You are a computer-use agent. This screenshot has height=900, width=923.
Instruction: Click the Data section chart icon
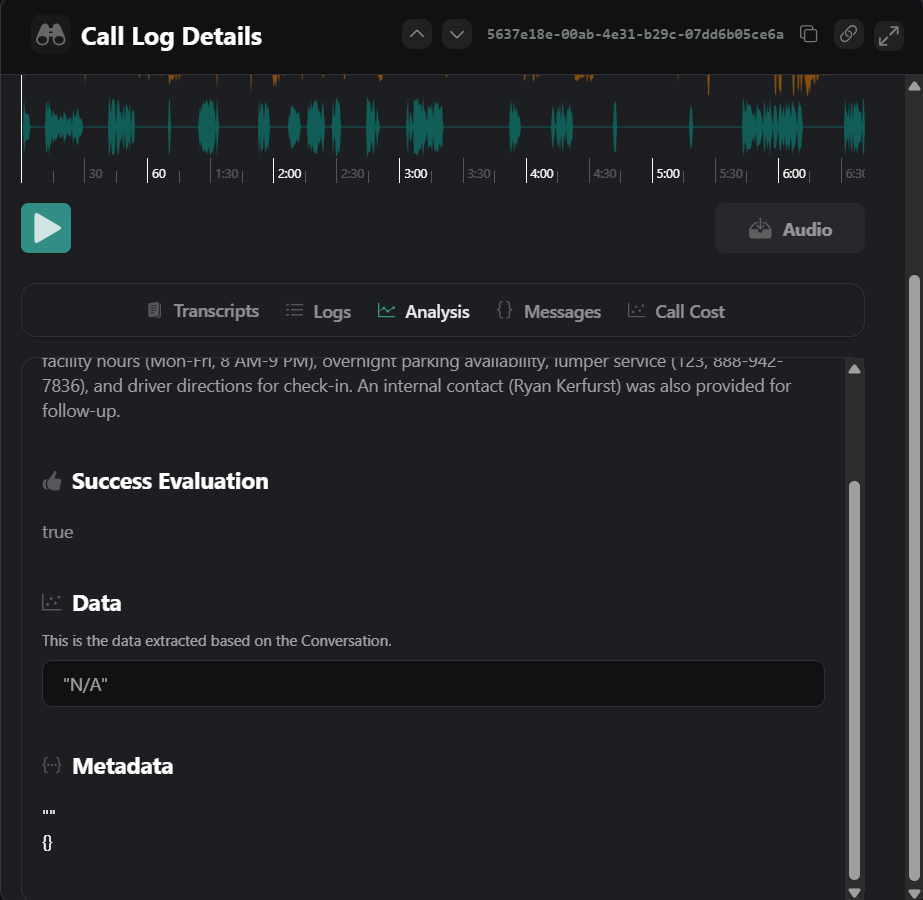(x=51, y=602)
